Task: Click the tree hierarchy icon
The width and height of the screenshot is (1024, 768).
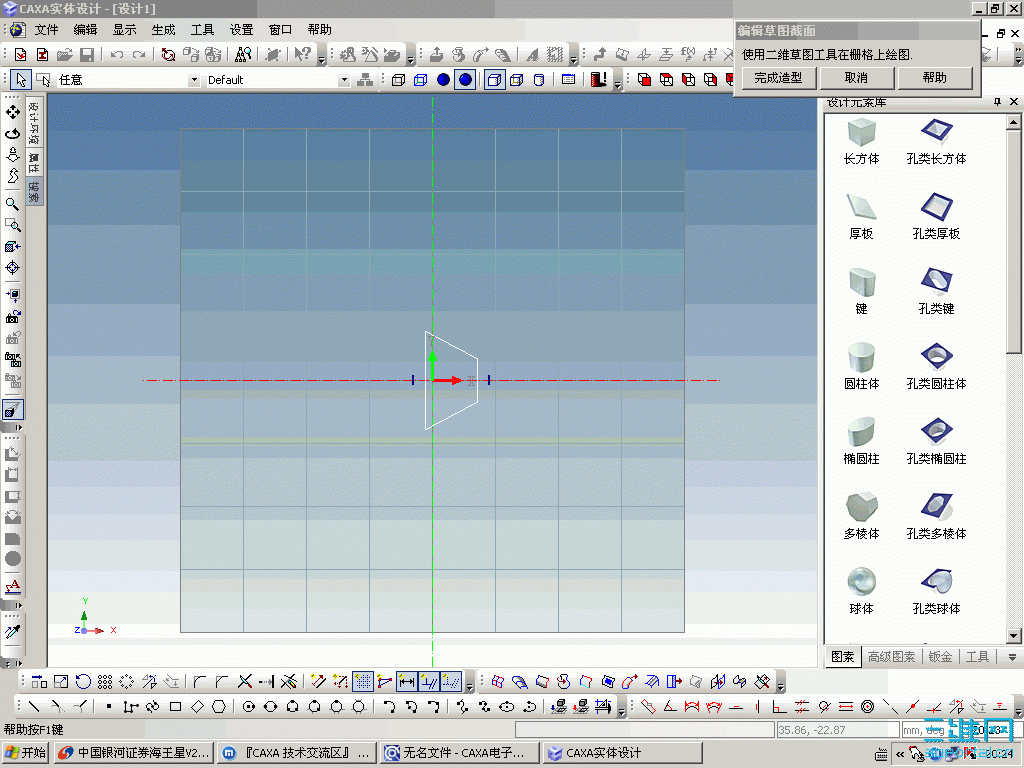Action: (x=365, y=80)
